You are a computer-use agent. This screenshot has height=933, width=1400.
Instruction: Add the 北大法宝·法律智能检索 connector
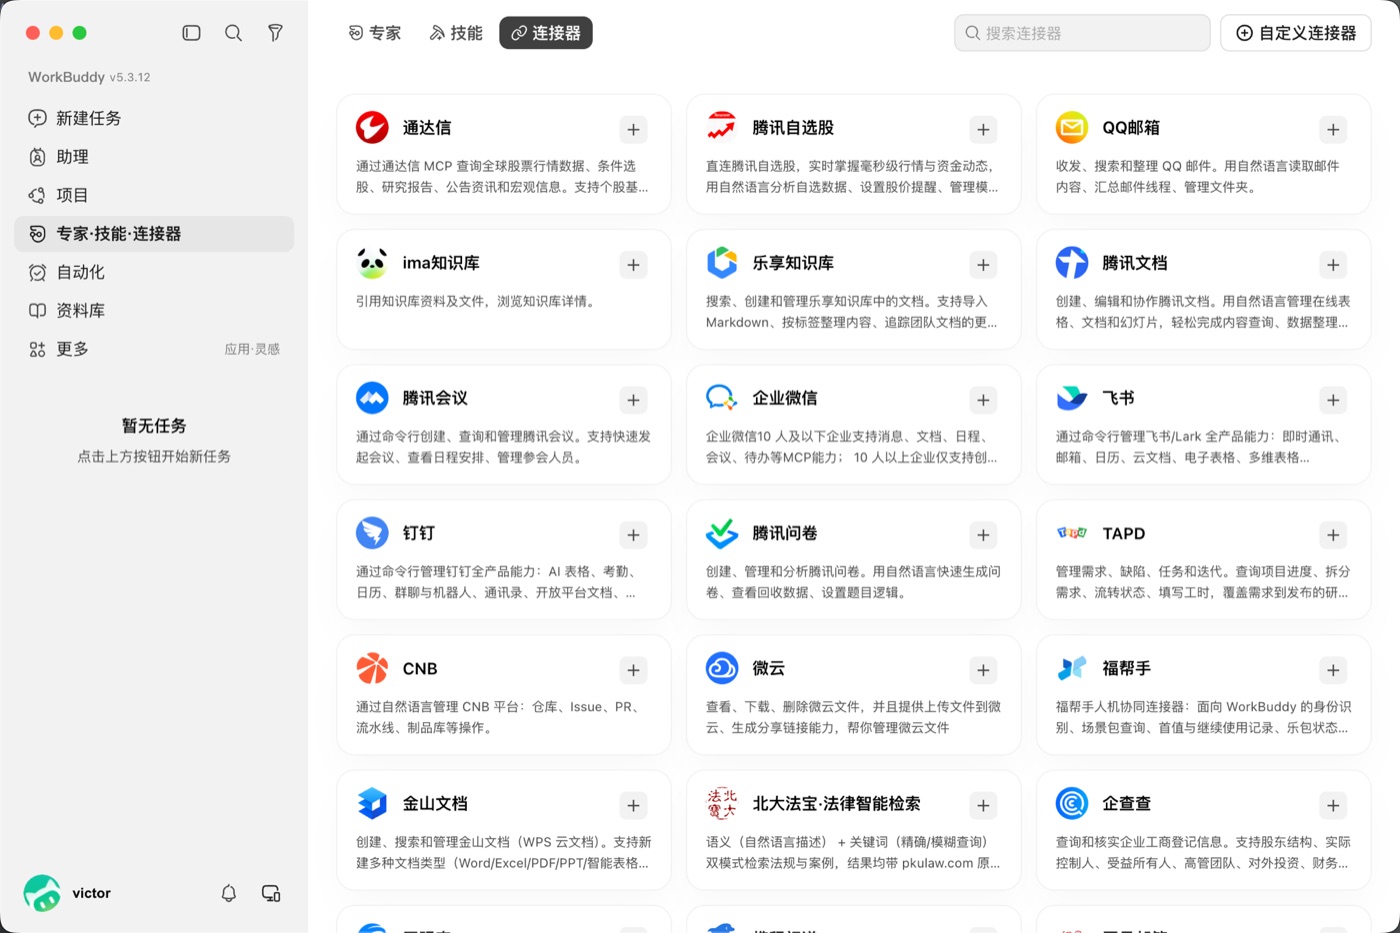(983, 805)
